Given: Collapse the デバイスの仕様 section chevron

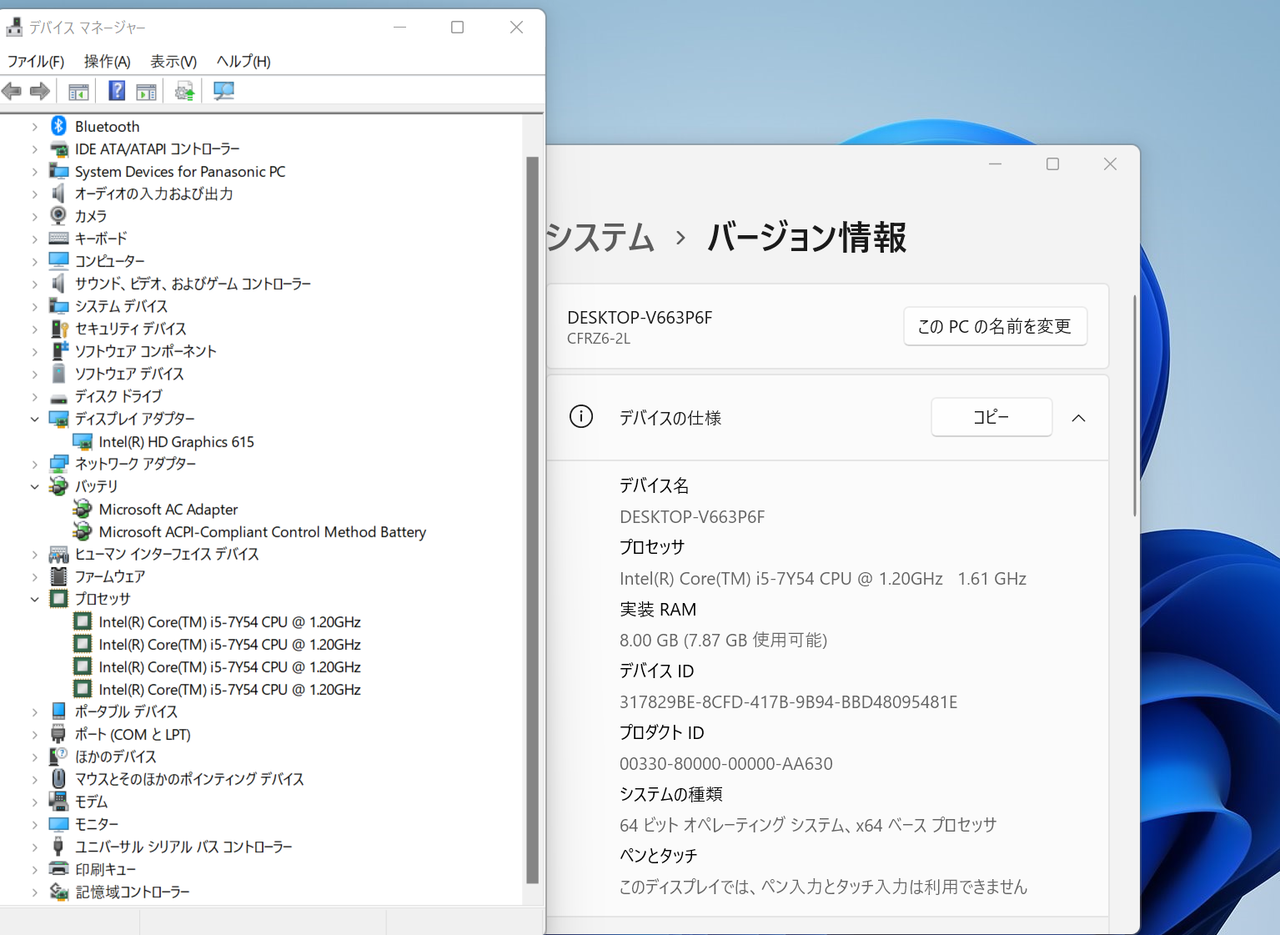Looking at the screenshot, I should tap(1078, 418).
